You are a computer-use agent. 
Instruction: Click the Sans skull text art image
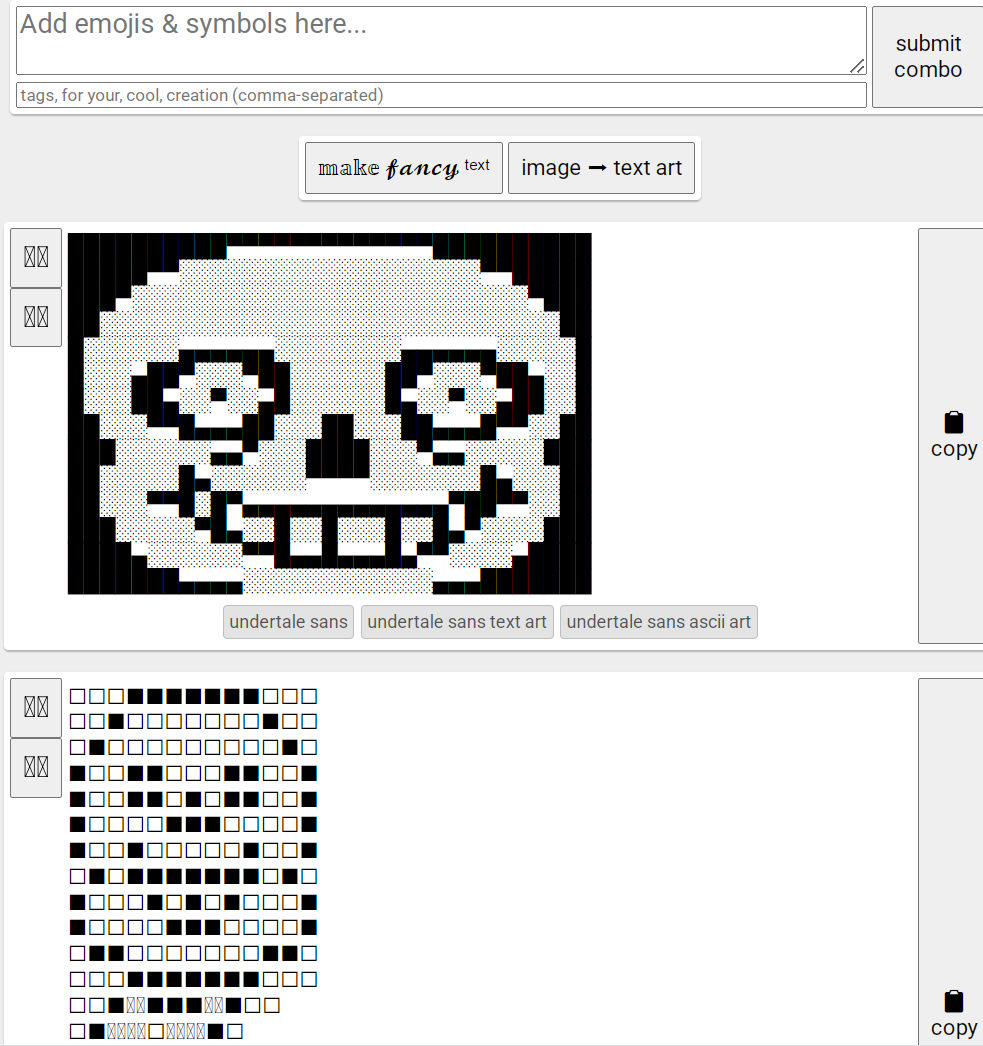329,414
